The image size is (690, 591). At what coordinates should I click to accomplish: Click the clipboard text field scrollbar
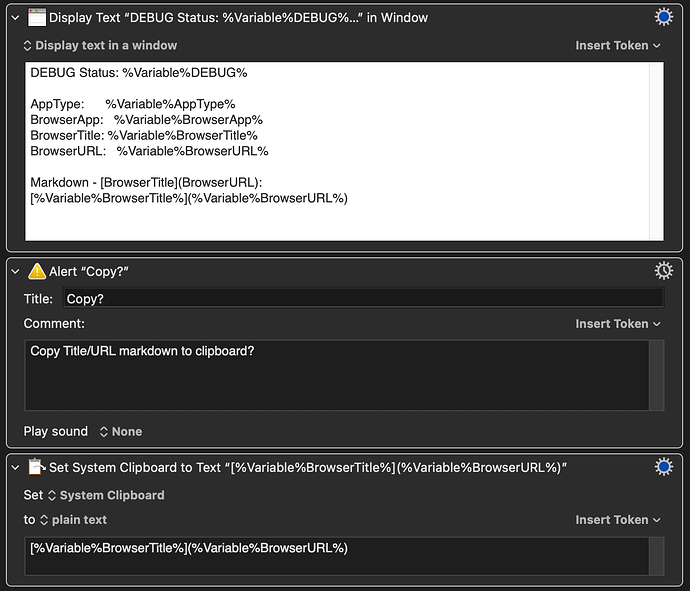657,556
